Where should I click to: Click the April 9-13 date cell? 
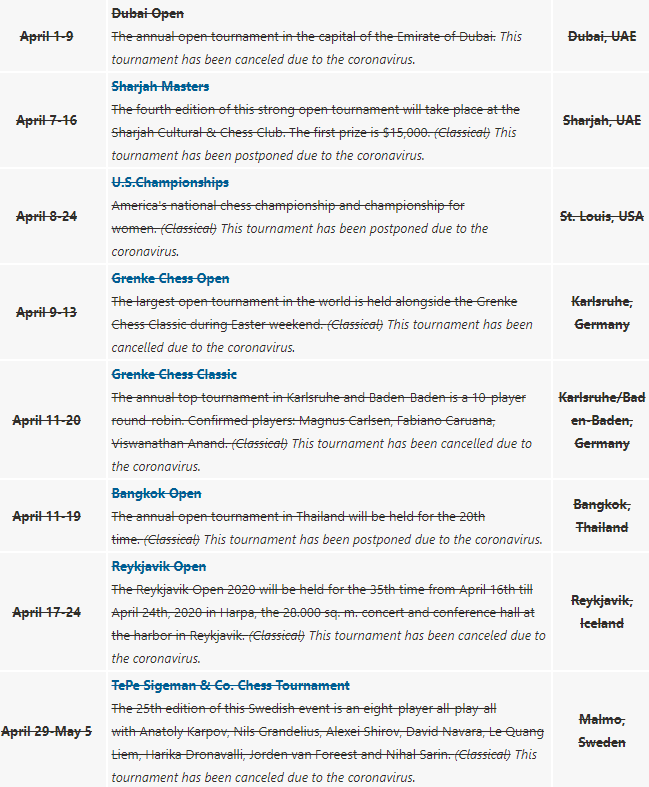pos(46,313)
